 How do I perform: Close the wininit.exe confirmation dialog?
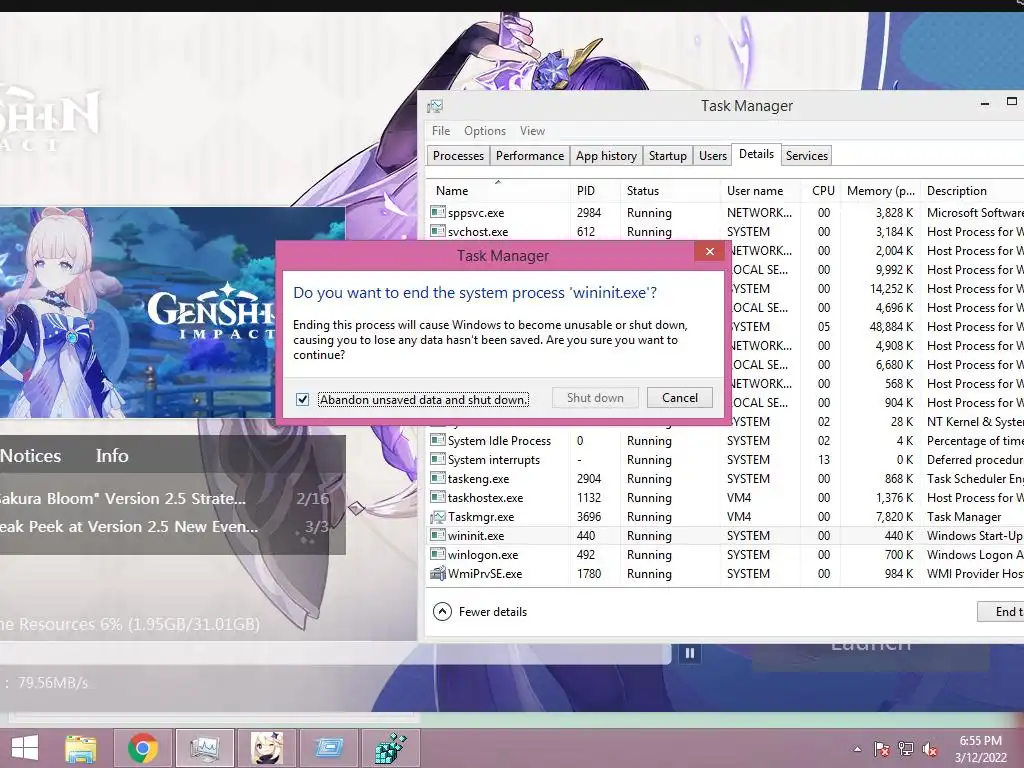coord(710,251)
